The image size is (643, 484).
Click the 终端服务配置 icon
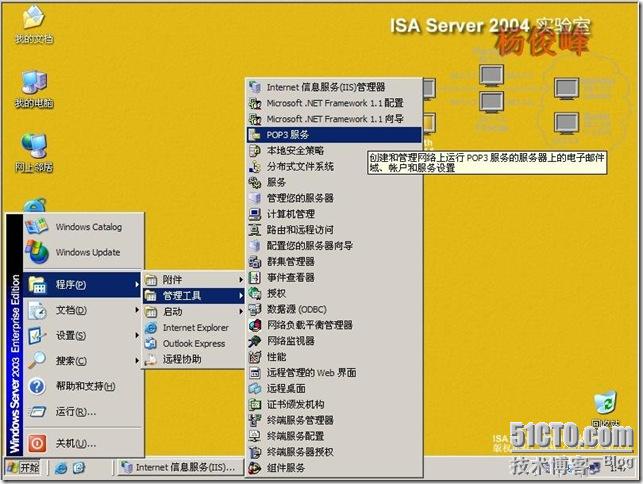pos(255,436)
